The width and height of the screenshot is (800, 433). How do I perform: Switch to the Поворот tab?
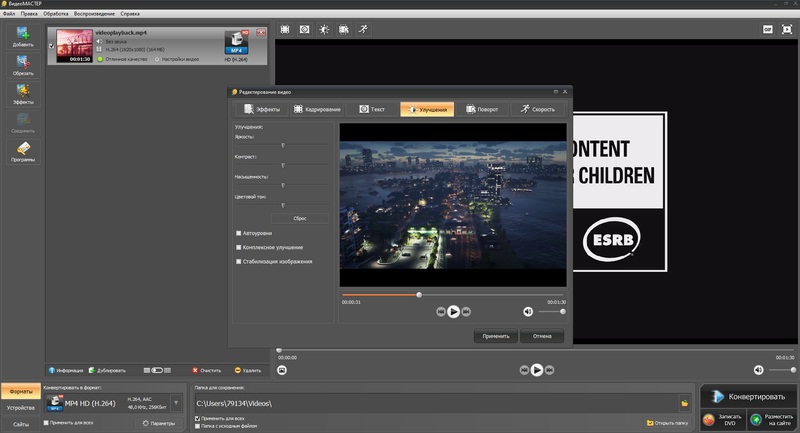482,109
